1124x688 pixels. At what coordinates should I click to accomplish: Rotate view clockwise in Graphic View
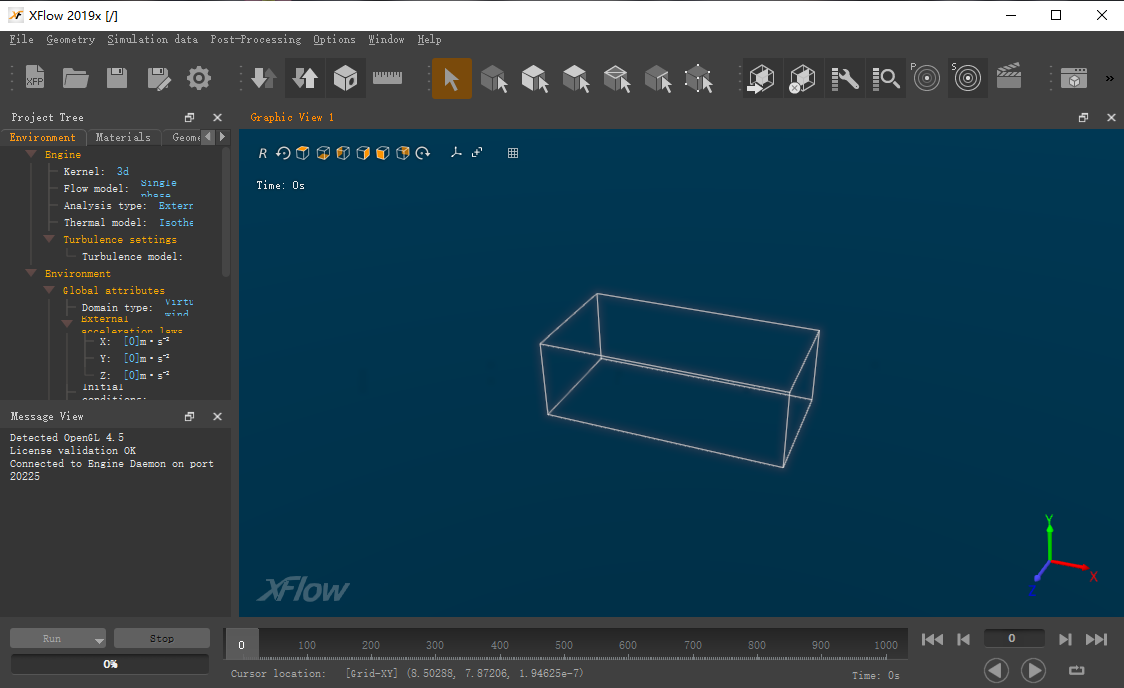423,153
